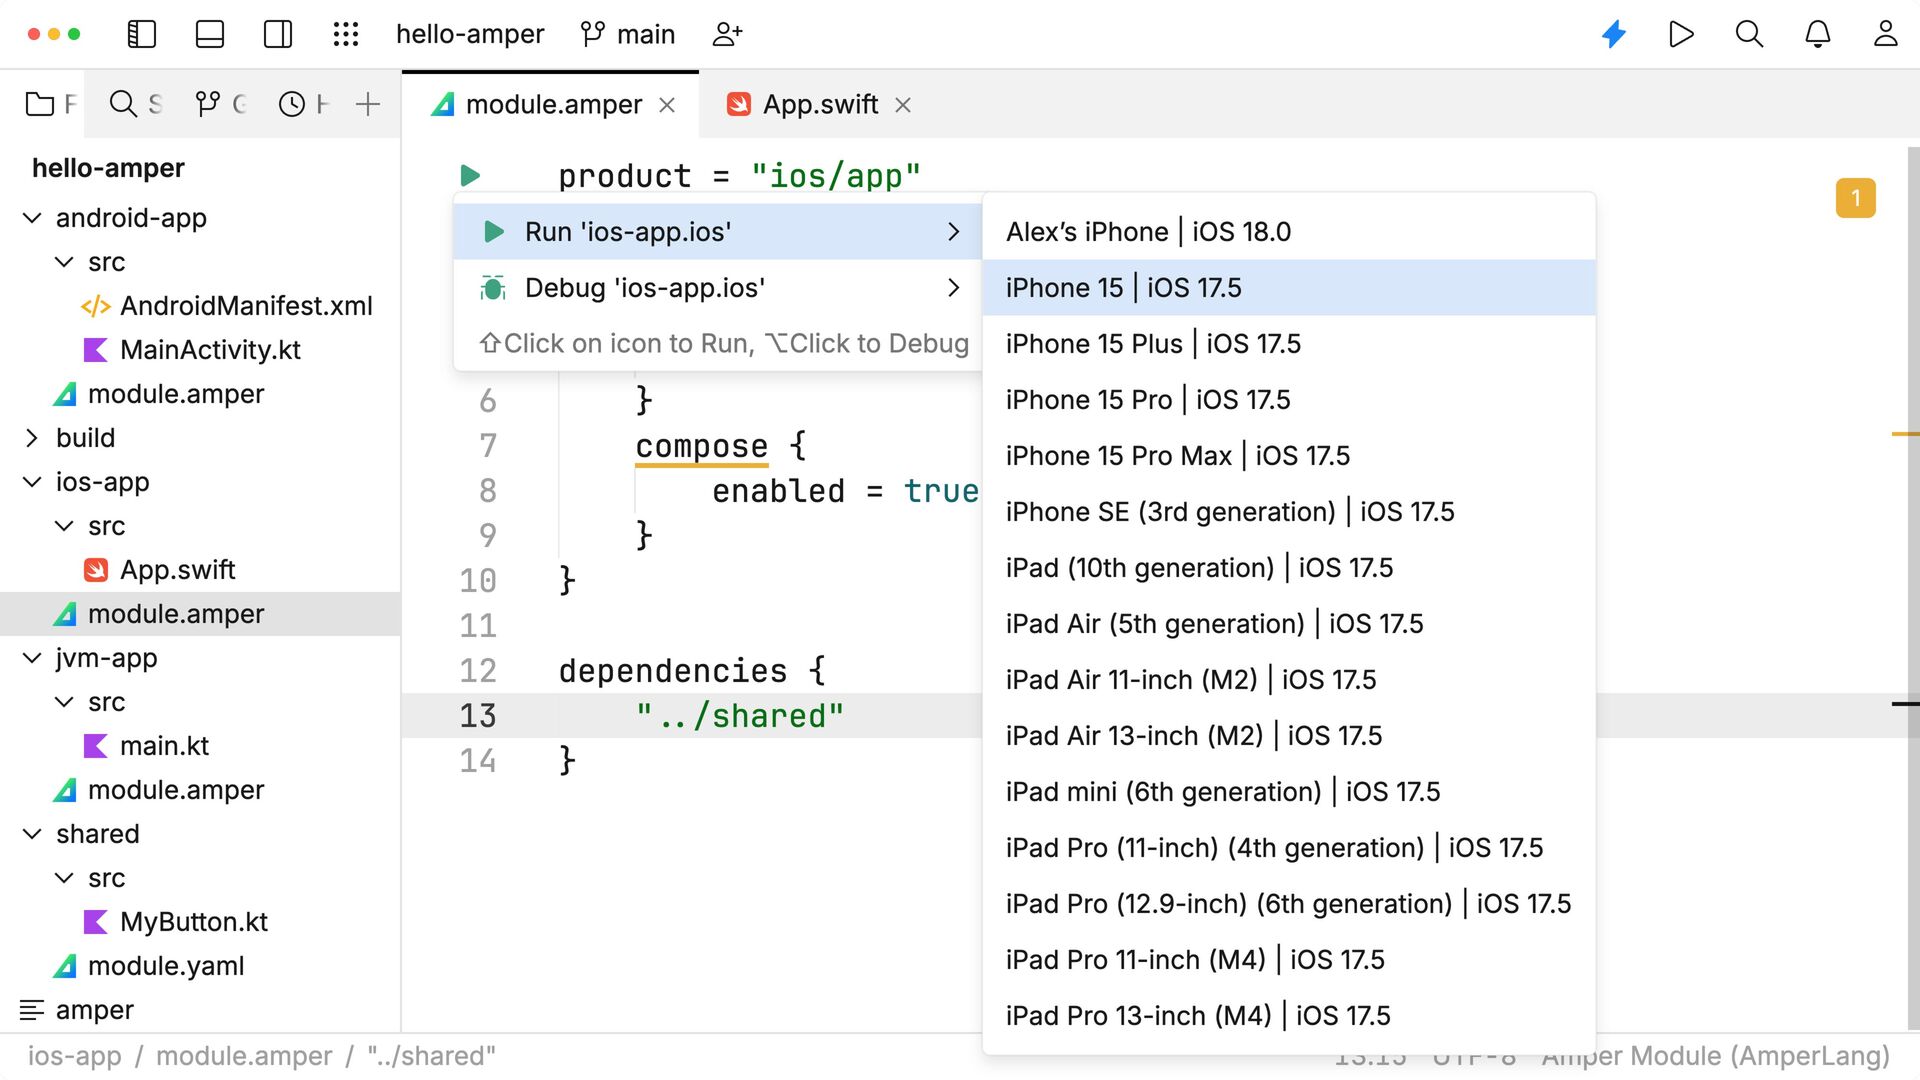The width and height of the screenshot is (1920, 1080).
Task: Choose iPad Pro (12.9-inch) (6th generation)
Action: tap(1289, 904)
